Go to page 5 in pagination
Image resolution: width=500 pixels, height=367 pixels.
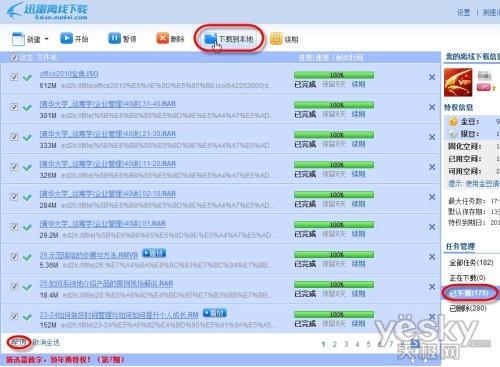coord(369,344)
